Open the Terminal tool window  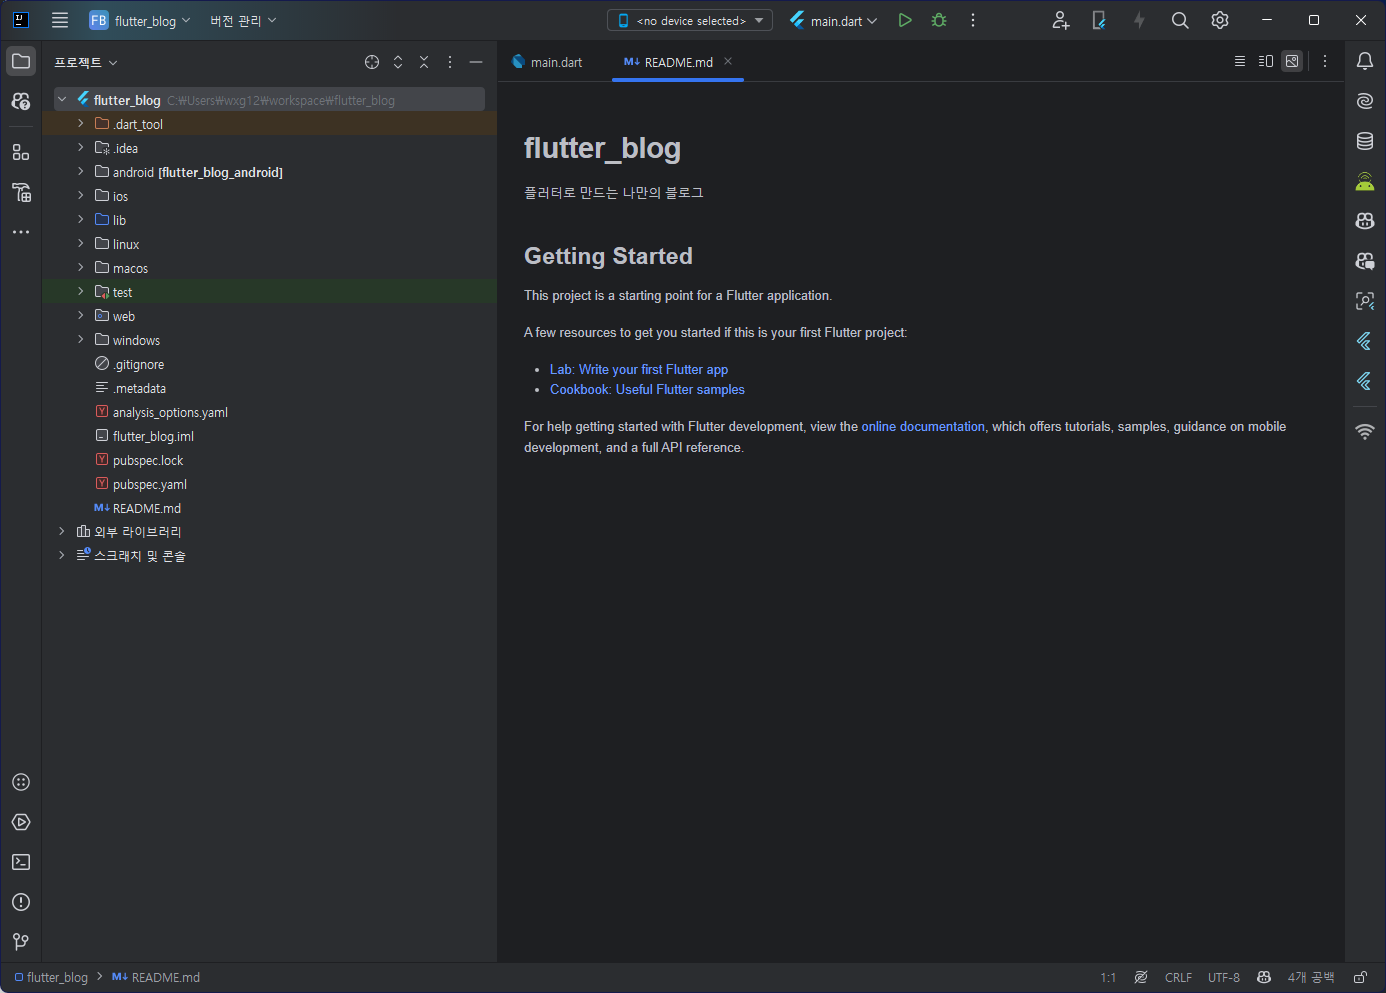pyautogui.click(x=21, y=862)
